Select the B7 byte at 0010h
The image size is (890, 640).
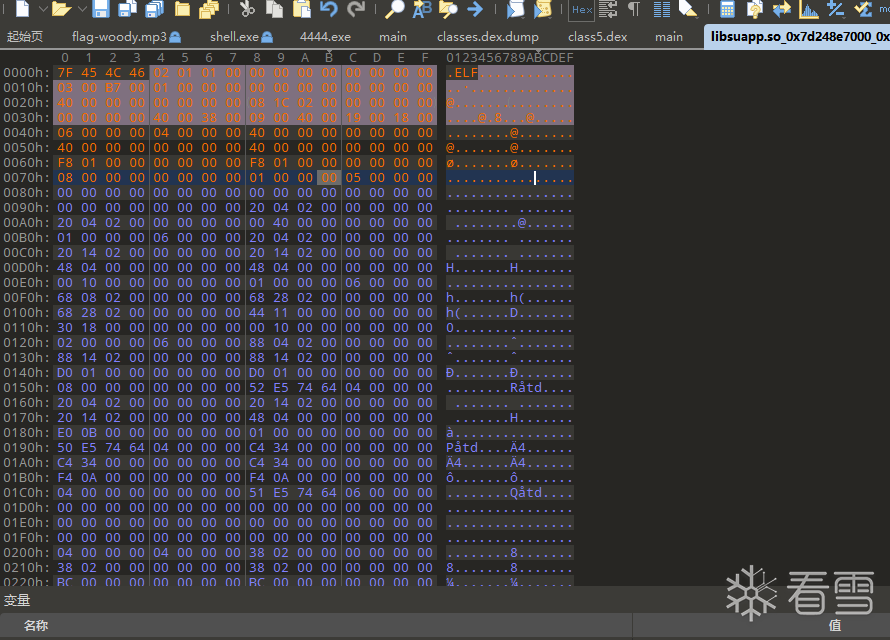tap(113, 88)
